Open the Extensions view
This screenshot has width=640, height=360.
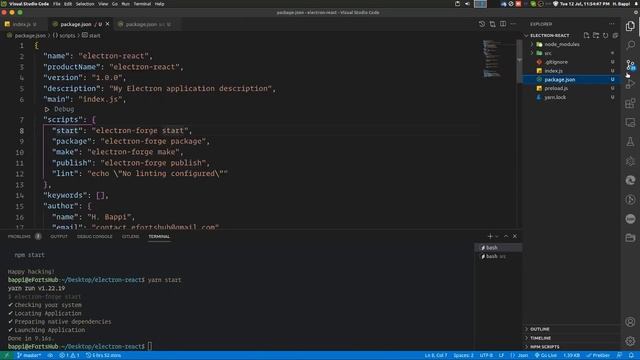[630, 103]
